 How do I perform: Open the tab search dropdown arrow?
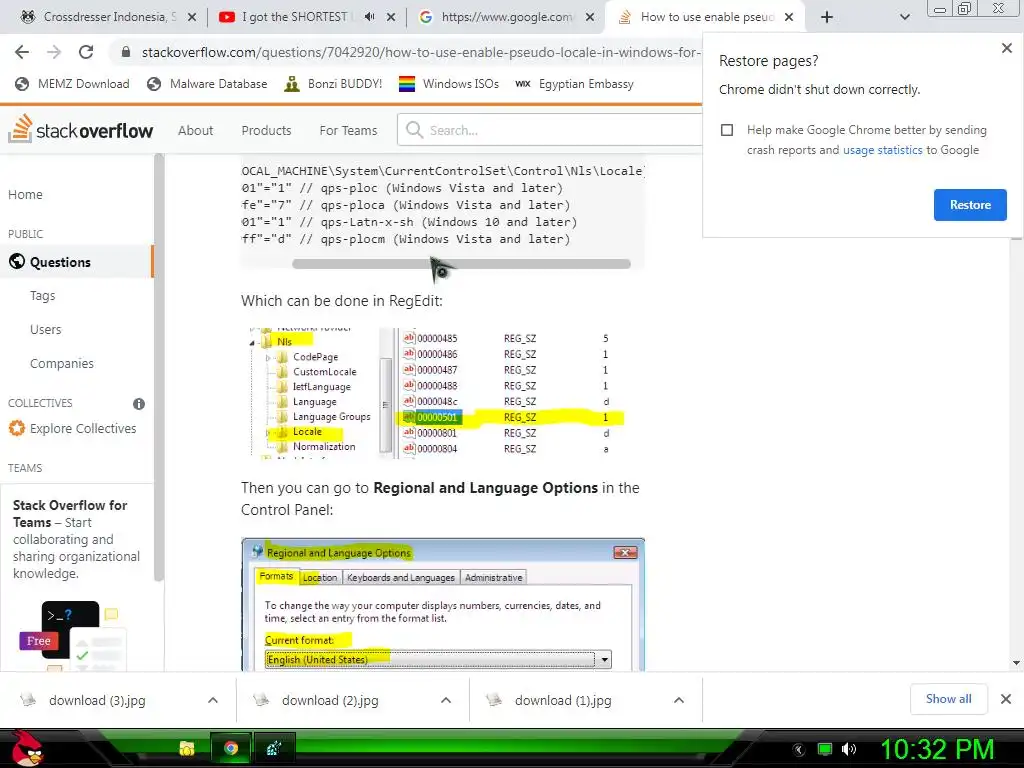(x=904, y=17)
